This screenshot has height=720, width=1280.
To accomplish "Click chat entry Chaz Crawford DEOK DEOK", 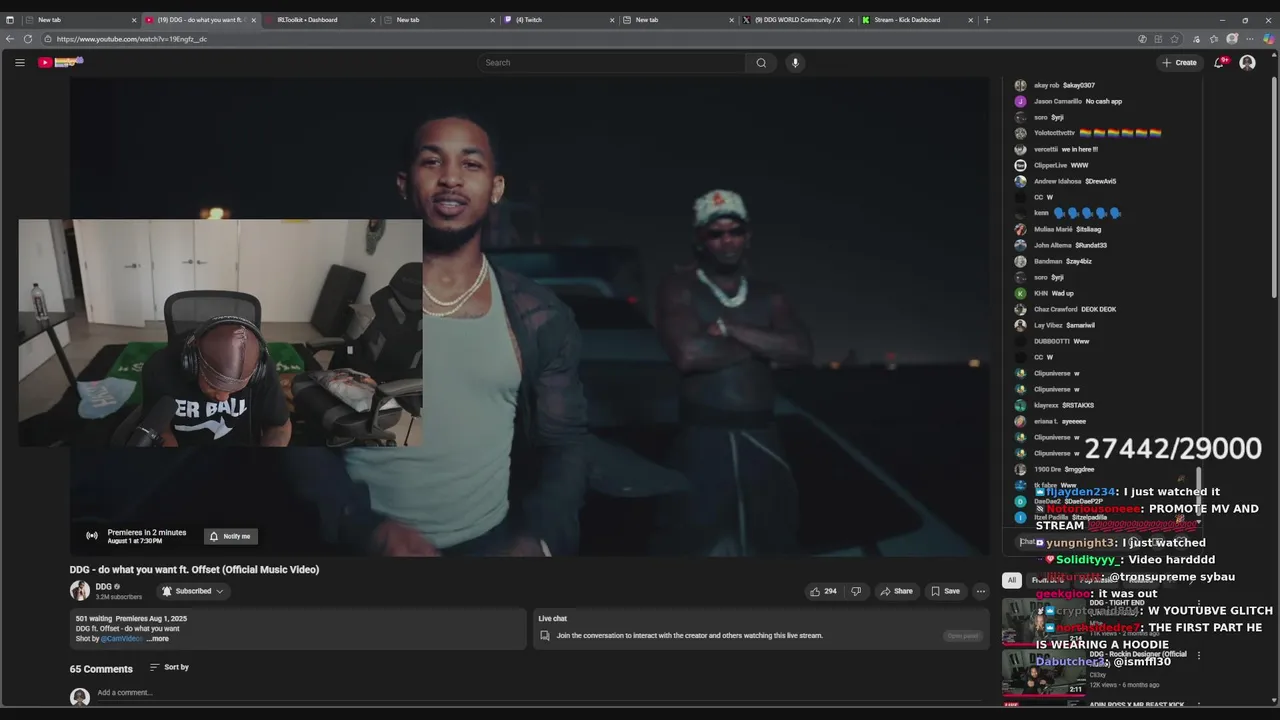I will point(1064,309).
